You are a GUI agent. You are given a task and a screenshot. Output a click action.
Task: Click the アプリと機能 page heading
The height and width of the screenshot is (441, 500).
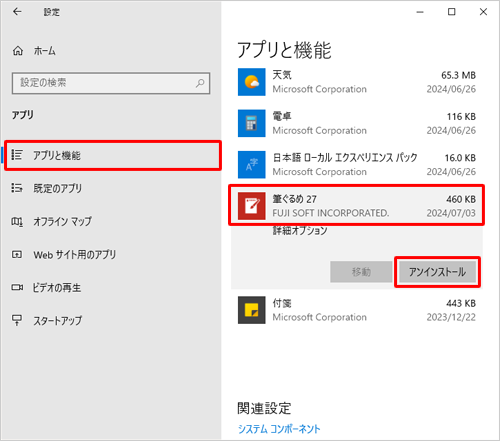pyautogui.click(x=284, y=50)
